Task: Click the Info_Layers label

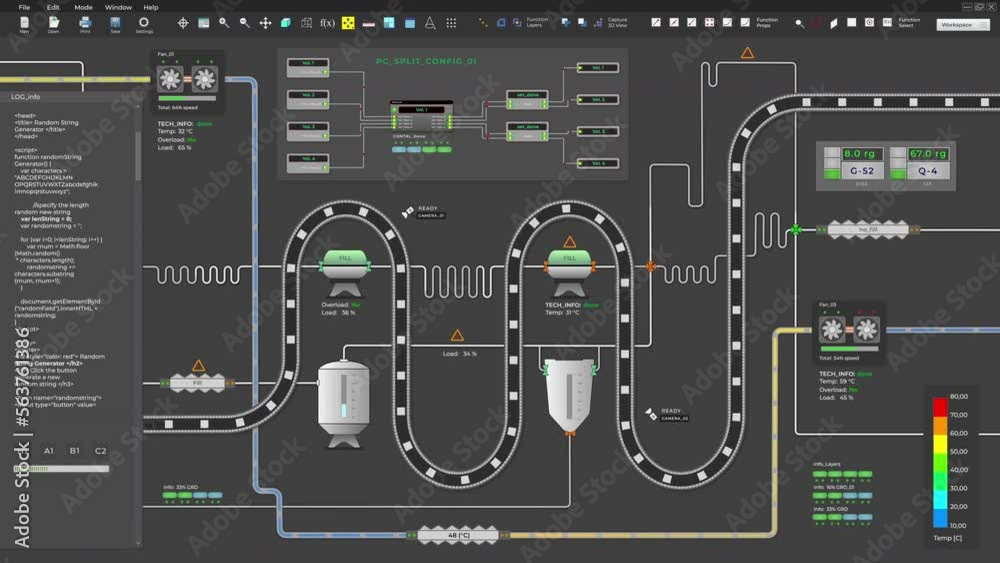Action: (x=827, y=464)
